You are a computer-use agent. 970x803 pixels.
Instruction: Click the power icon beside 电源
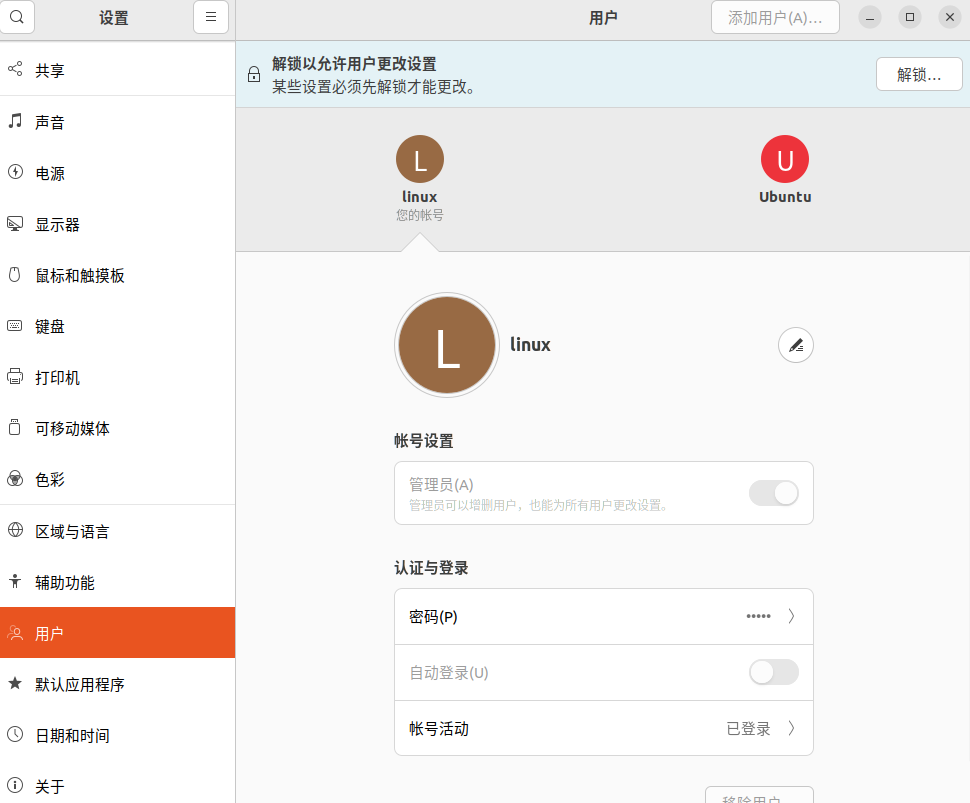[15, 172]
